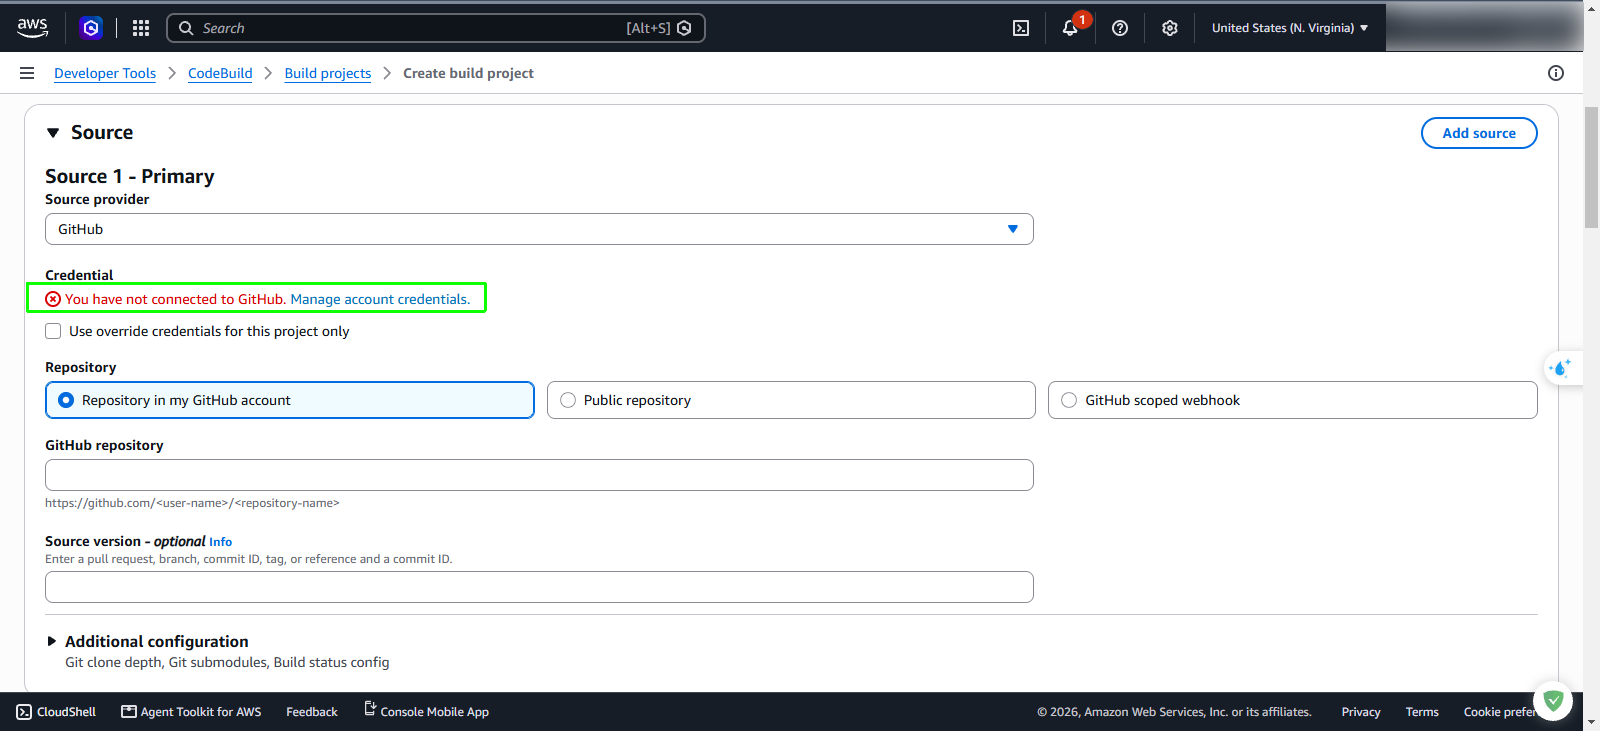
Task: Toggle the hamburger navigation menu
Action: point(27,73)
